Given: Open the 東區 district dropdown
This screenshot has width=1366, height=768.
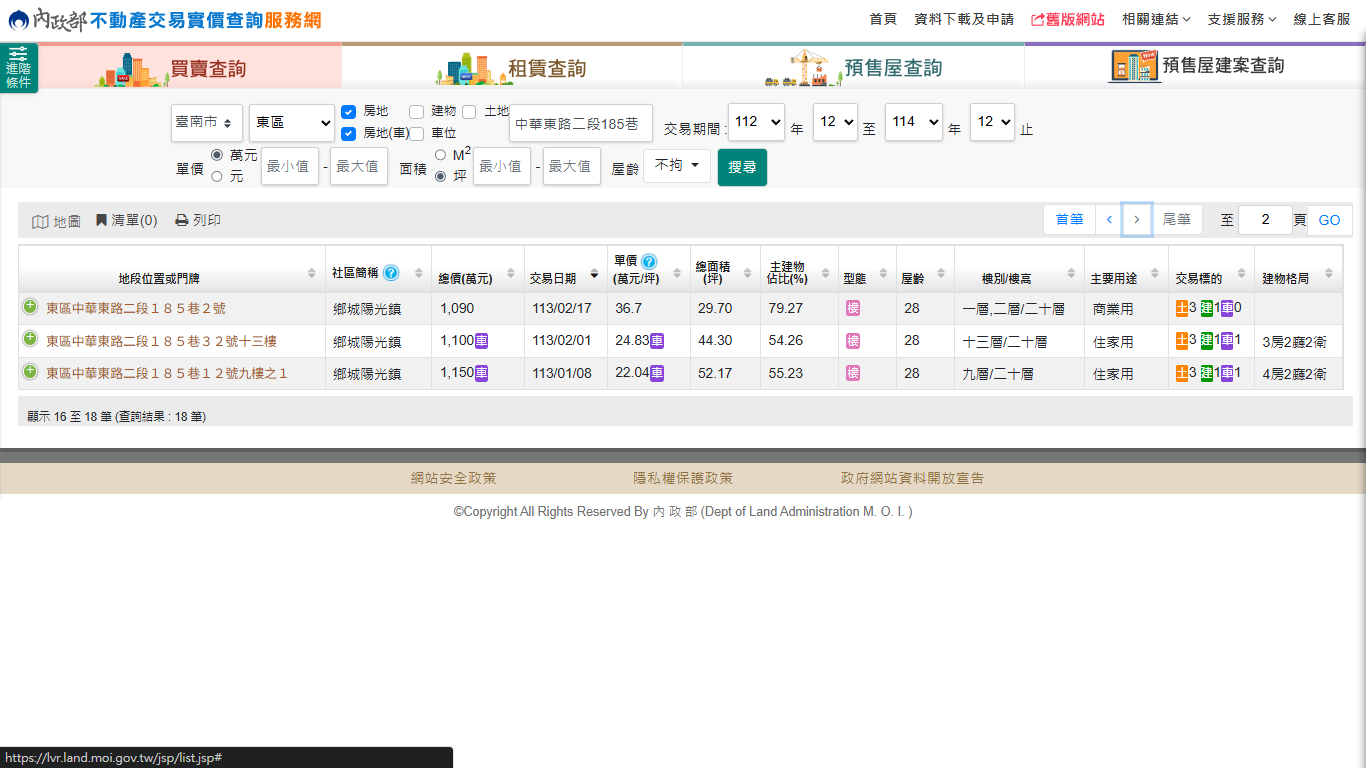Looking at the screenshot, I should (292, 122).
